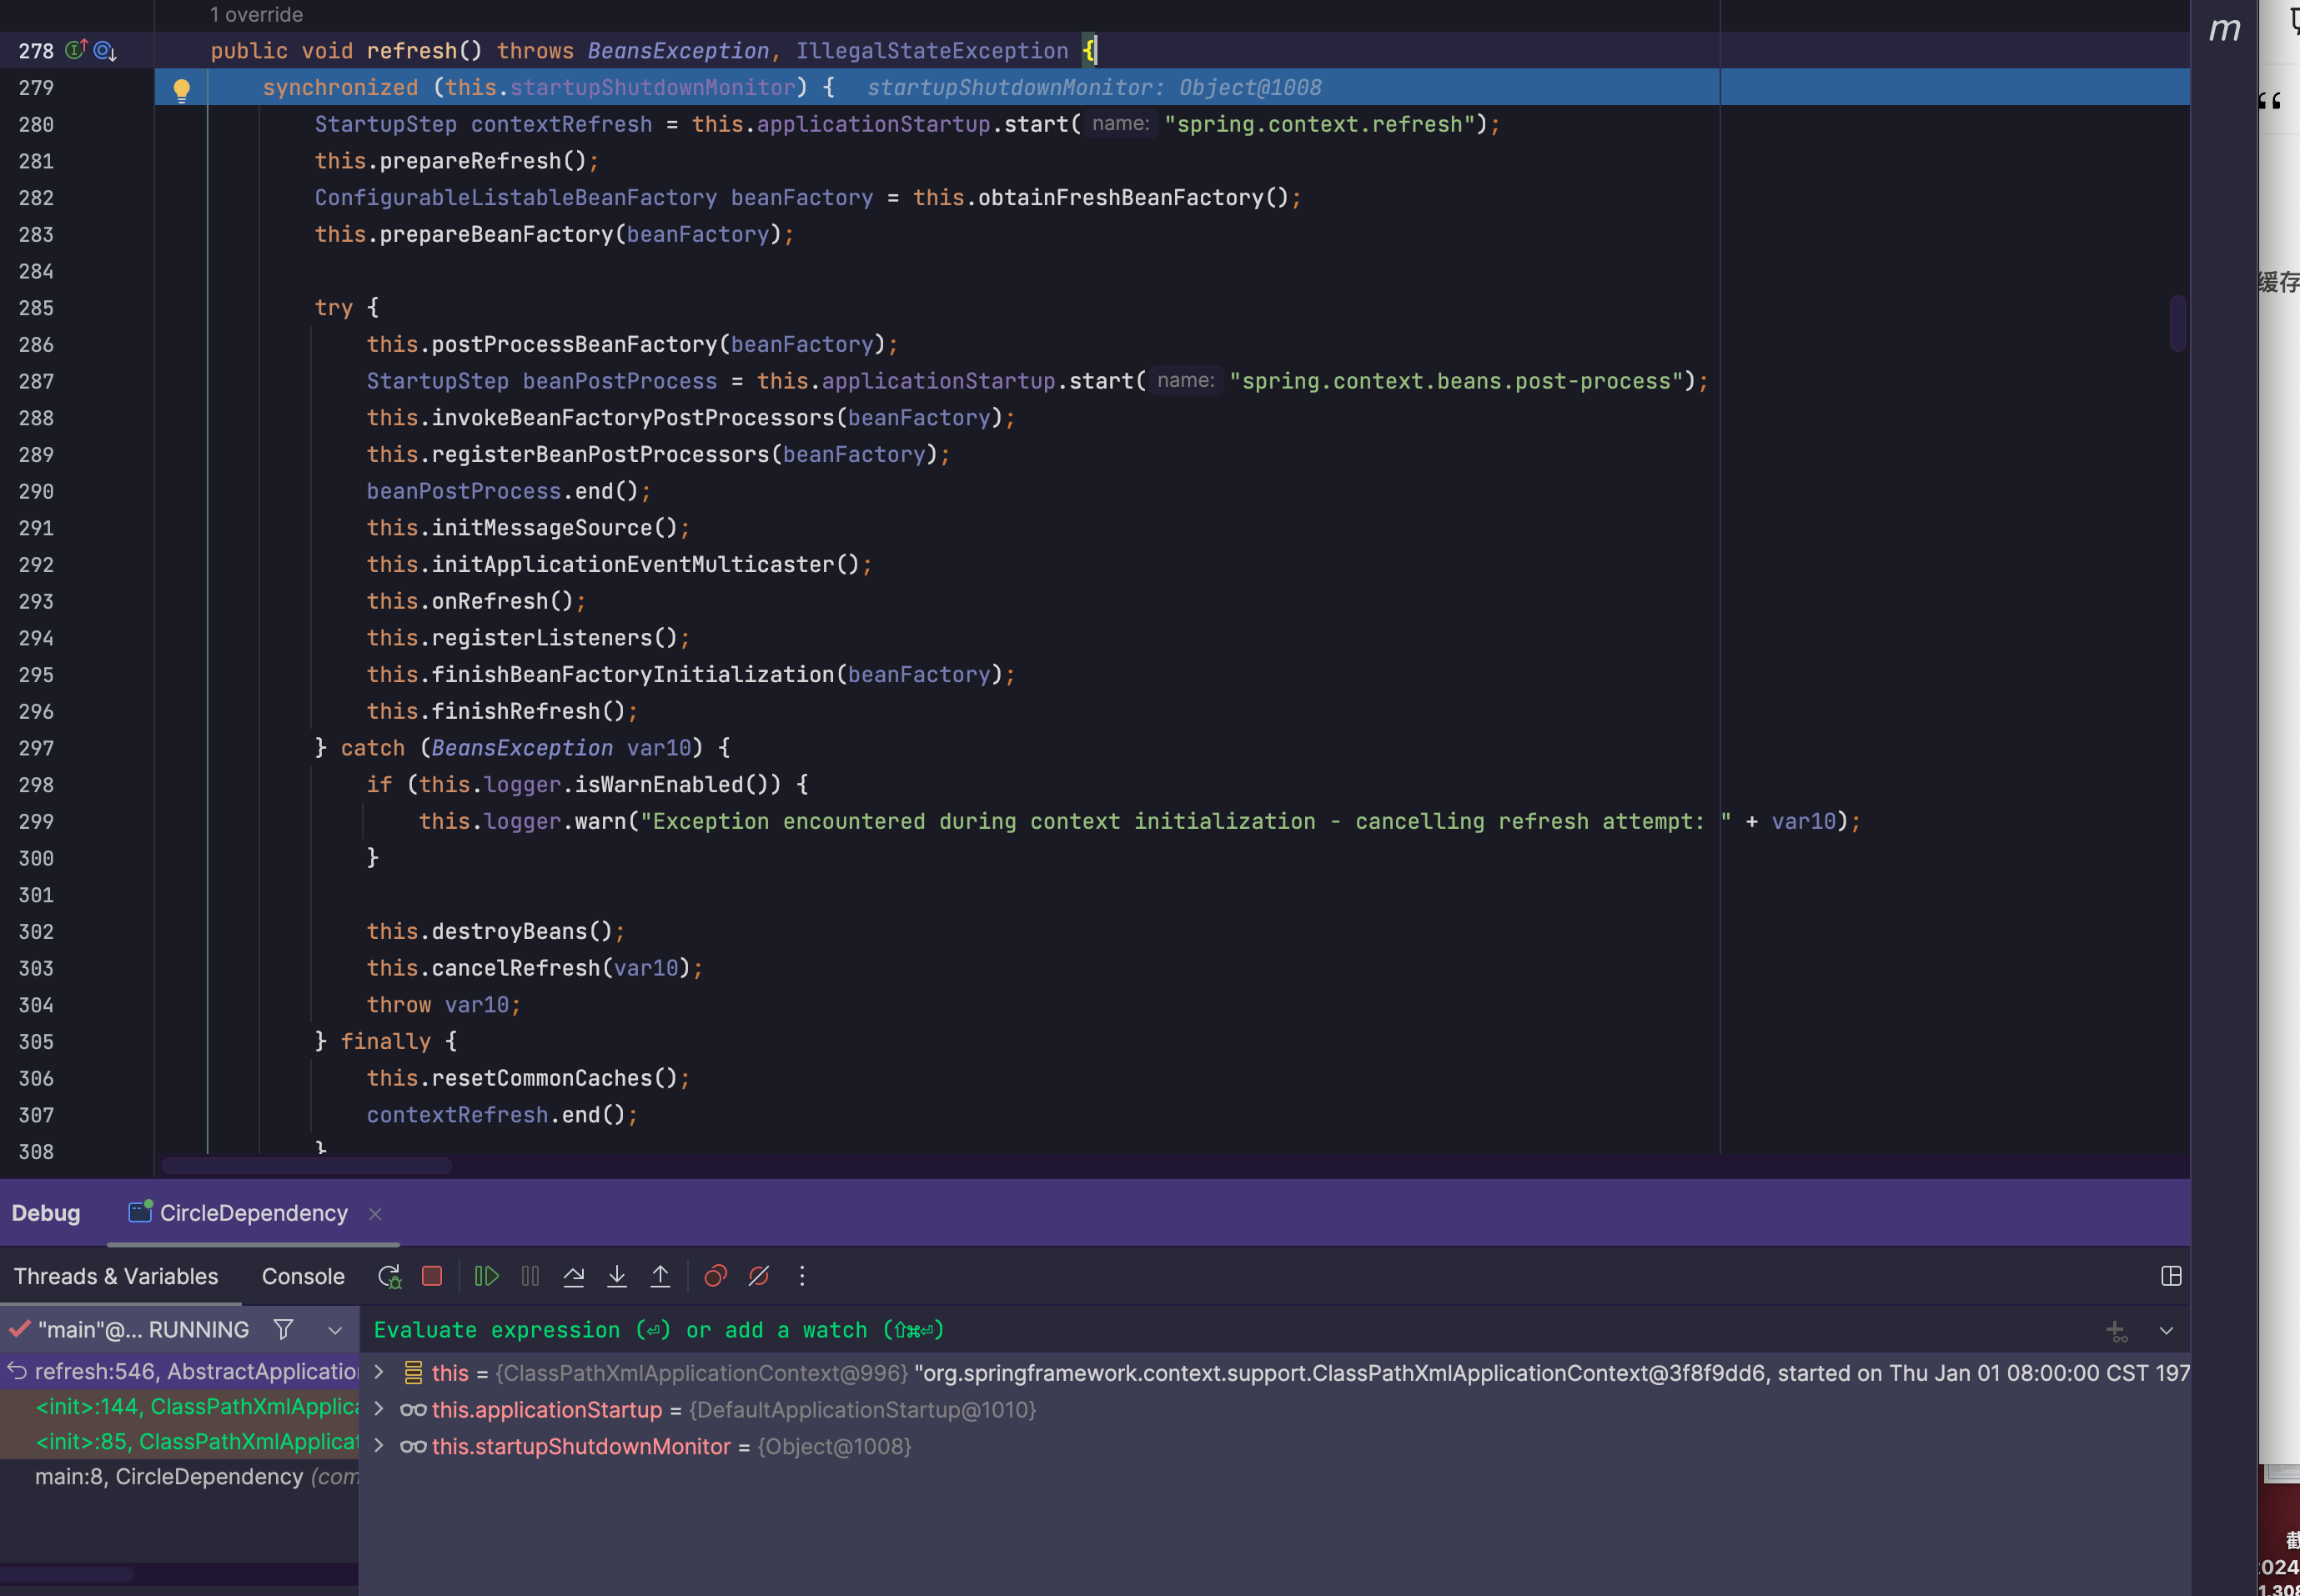Open View Breakpoints dialog
The height and width of the screenshot is (1596, 2300).
[x=715, y=1276]
